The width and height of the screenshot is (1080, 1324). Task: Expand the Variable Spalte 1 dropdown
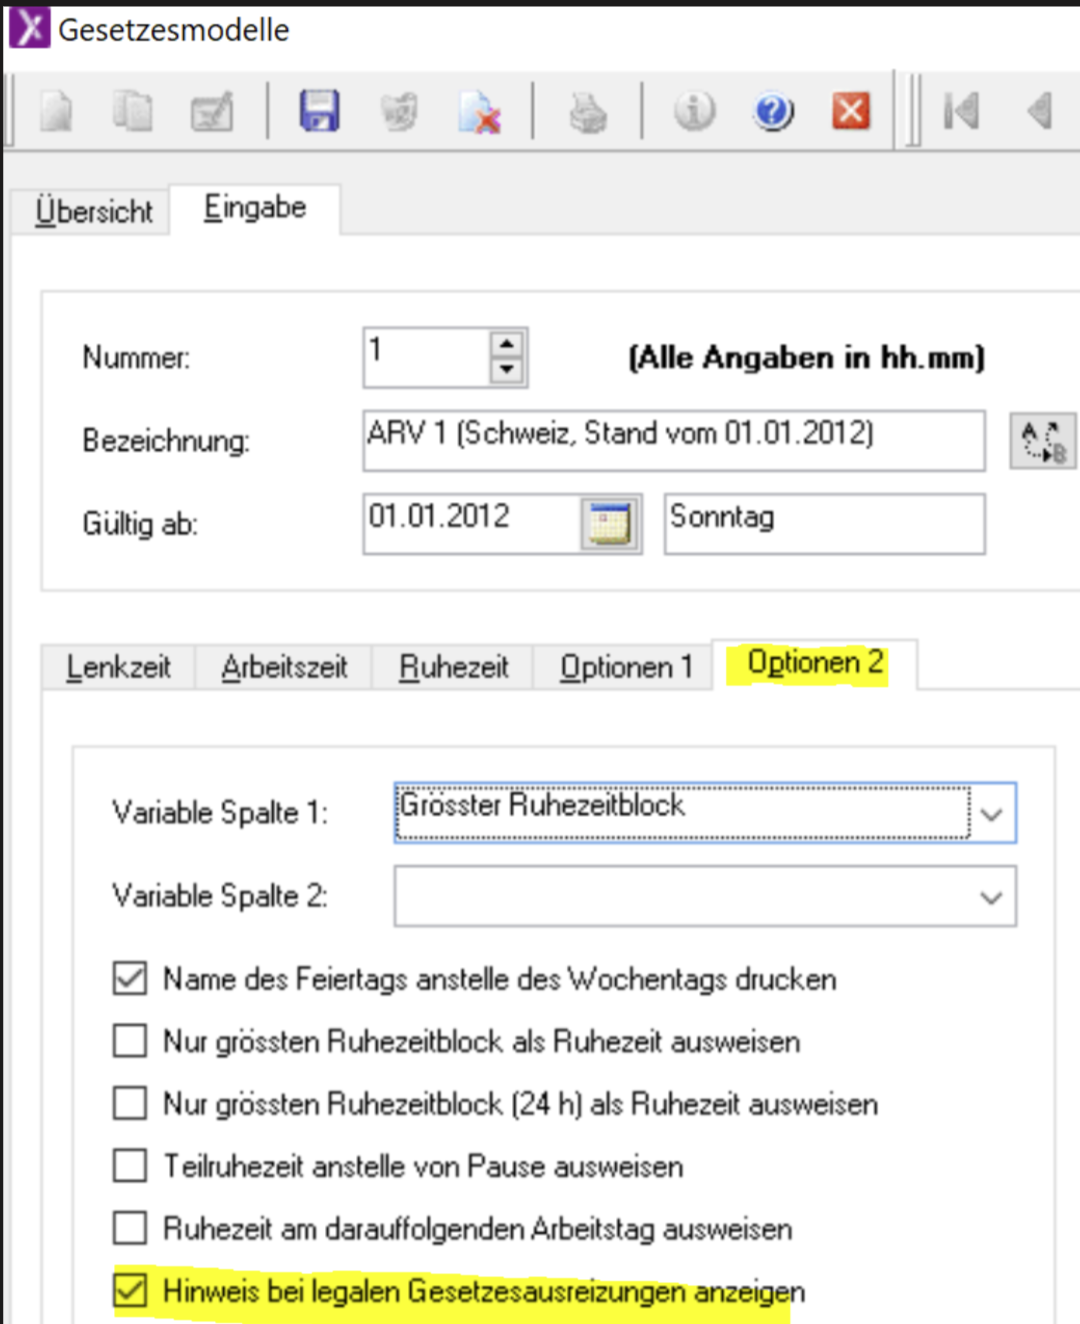991,814
